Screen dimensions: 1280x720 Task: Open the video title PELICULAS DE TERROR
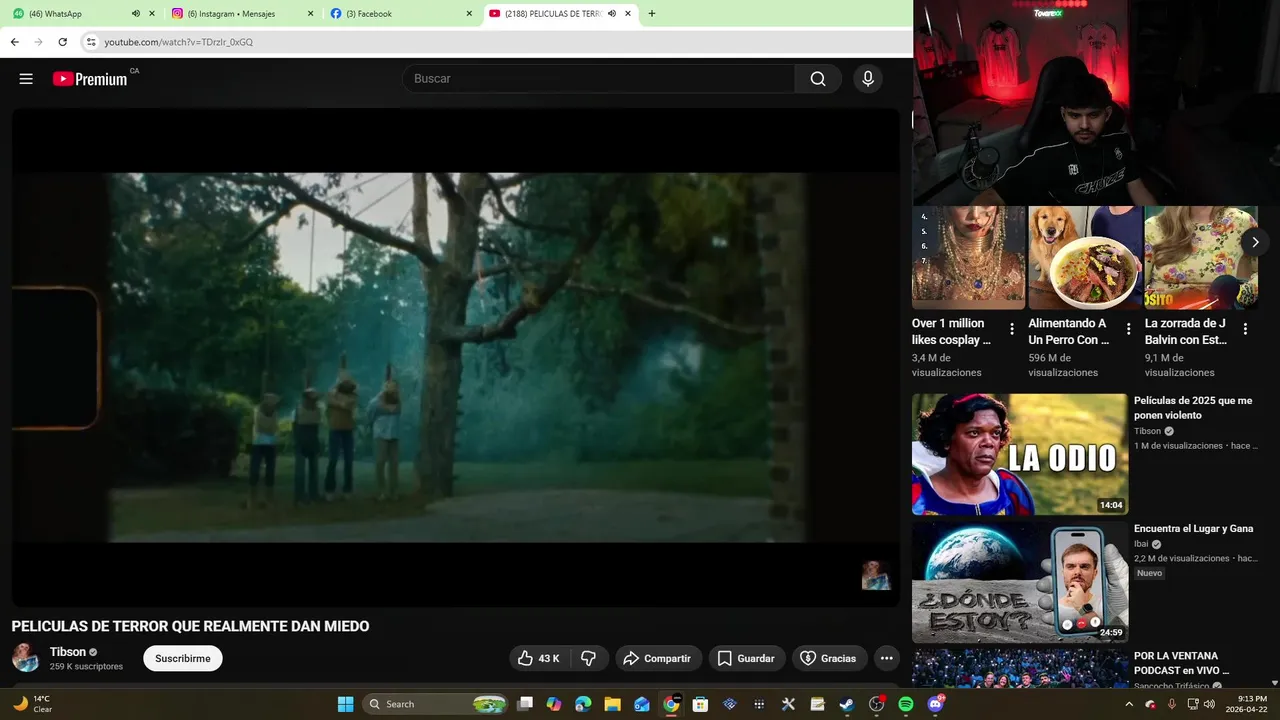(x=190, y=626)
